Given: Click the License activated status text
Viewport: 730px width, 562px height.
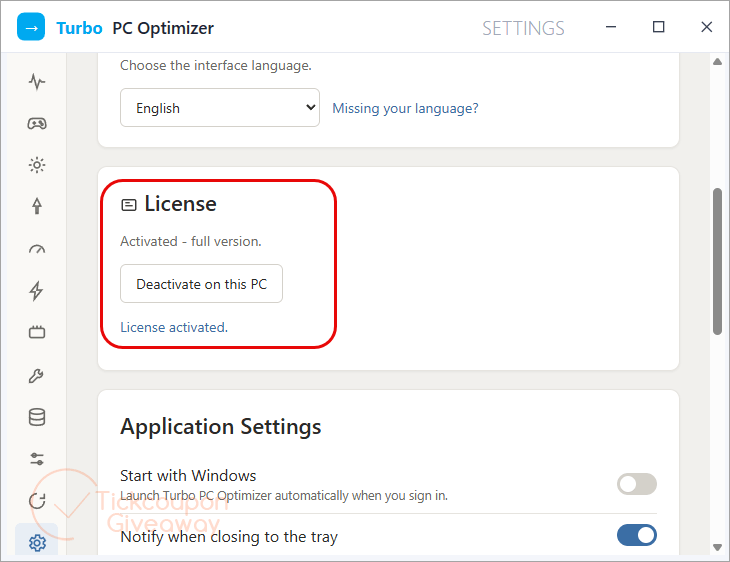Looking at the screenshot, I should [x=174, y=327].
